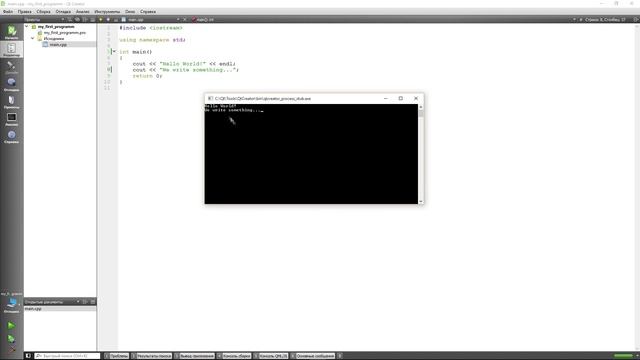
Task: Open the Problems (Проблемы) output pane
Action: click(x=116, y=356)
